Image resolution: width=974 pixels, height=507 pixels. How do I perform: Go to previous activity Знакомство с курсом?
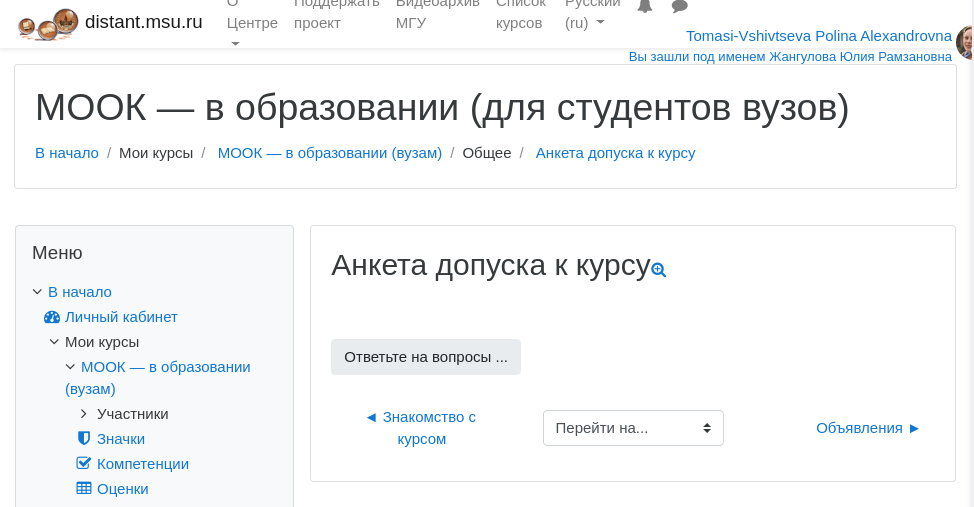pos(421,428)
